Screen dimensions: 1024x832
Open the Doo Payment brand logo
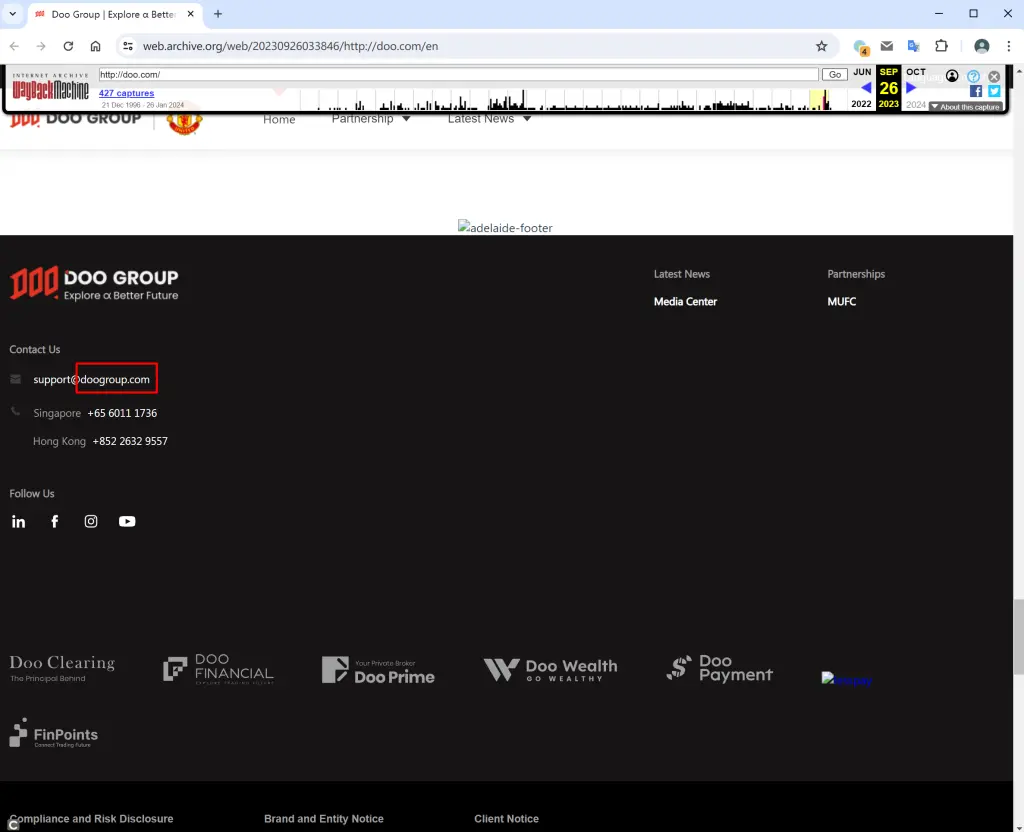click(x=719, y=668)
